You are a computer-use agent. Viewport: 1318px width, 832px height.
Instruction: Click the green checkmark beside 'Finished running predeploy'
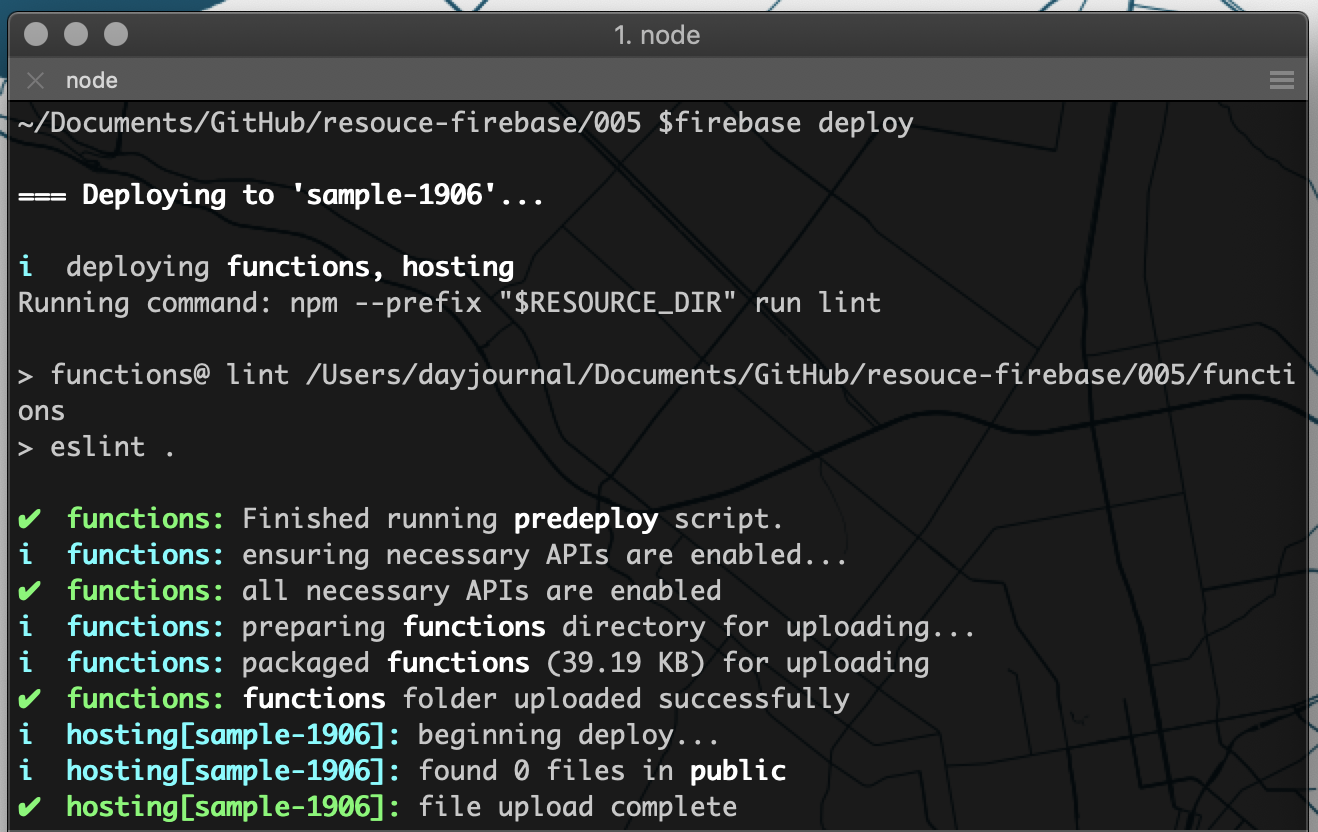(30, 519)
